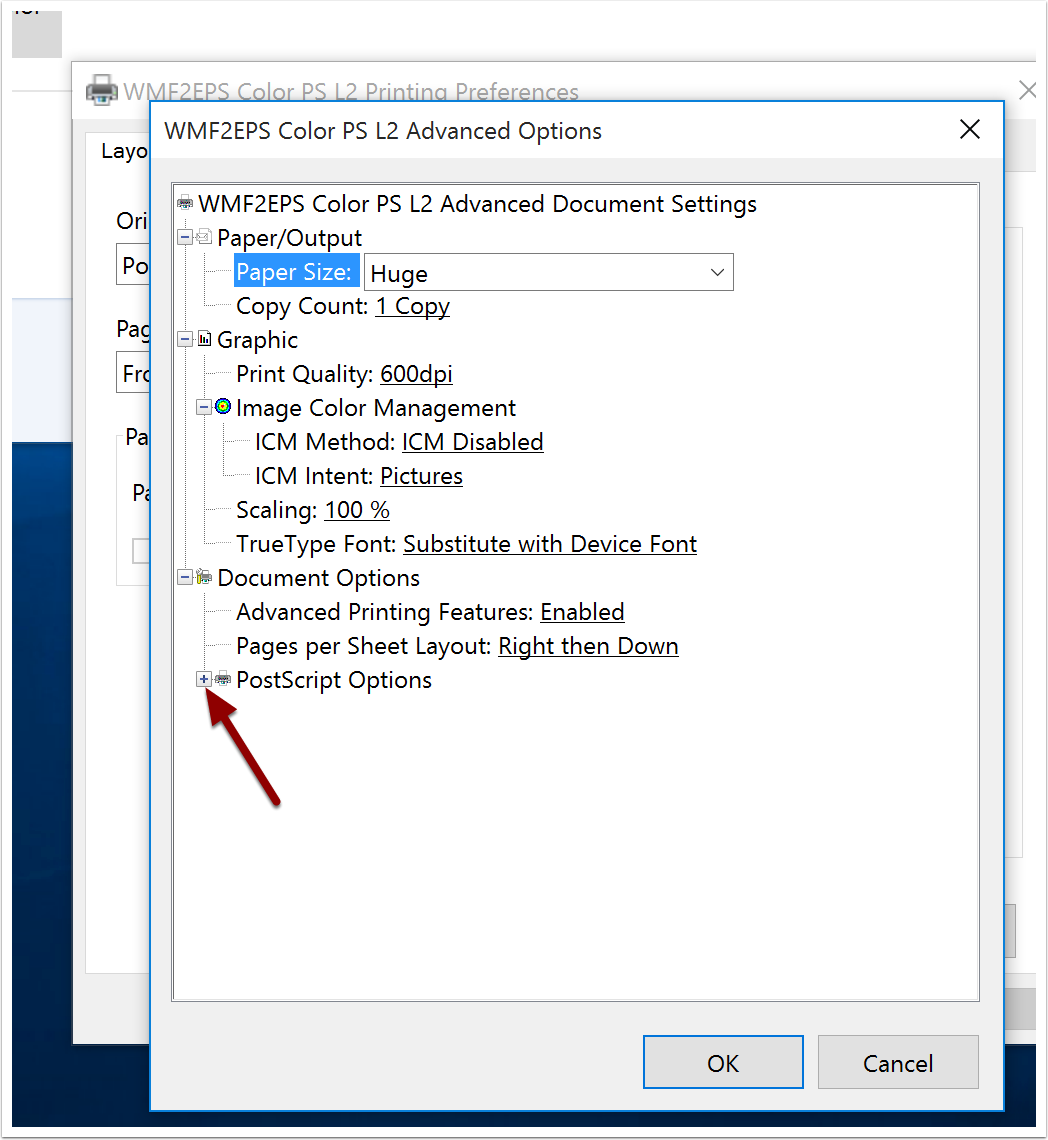The width and height of the screenshot is (1048, 1140).
Task: Select the Pages per Sheet Layout label
Action: (364, 646)
